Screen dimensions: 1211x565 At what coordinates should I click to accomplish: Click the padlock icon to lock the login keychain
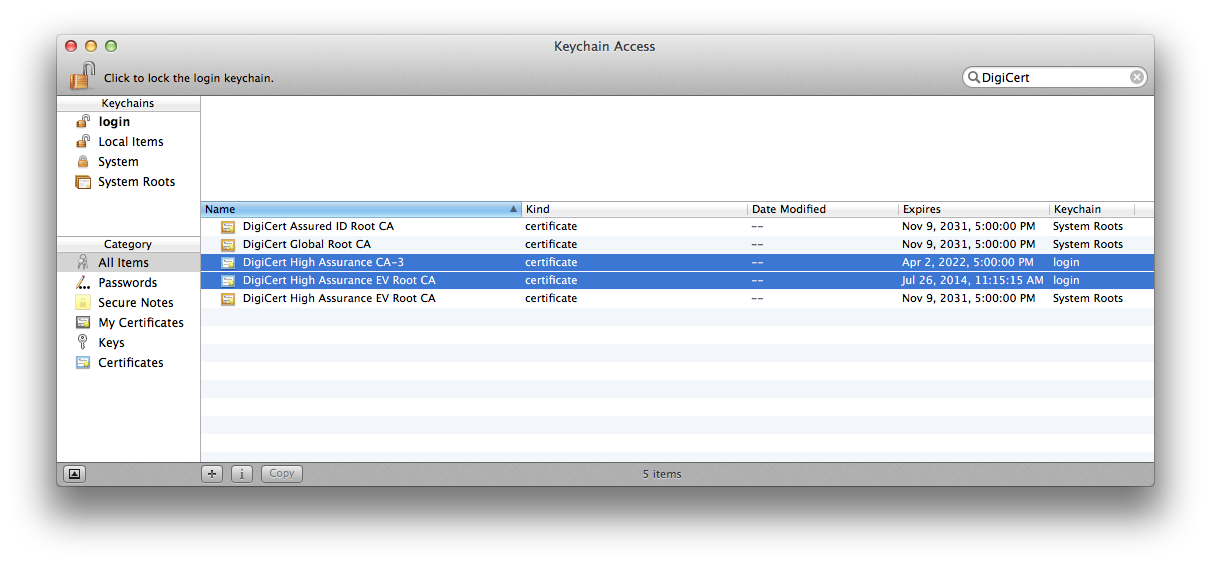pos(82,76)
